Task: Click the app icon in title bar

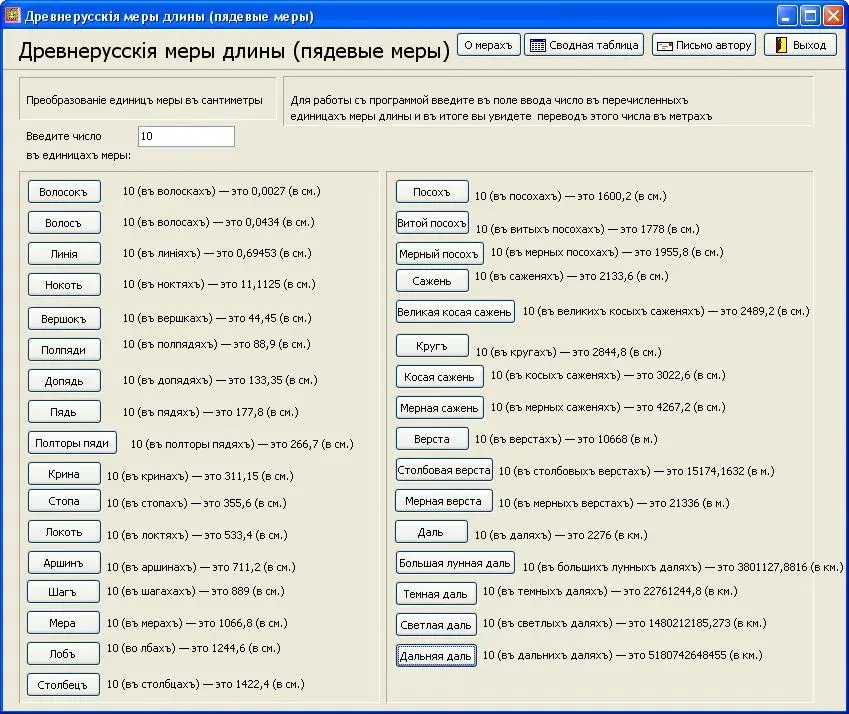Action: pos(12,15)
